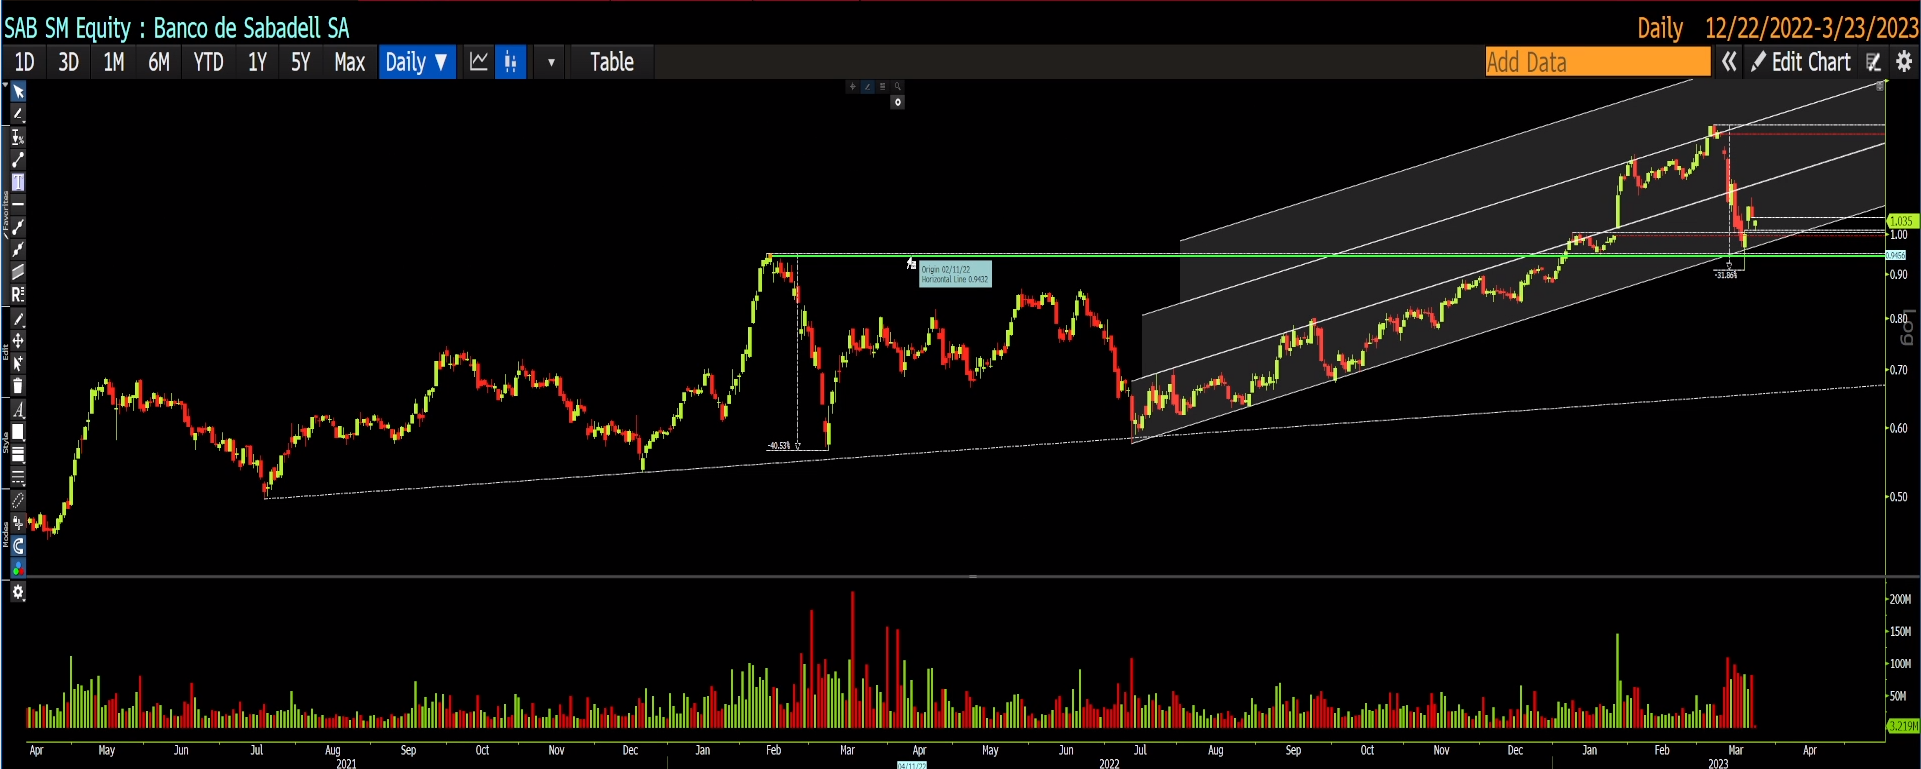Pick the three-point line tool below horizontal line

[x=18, y=227]
